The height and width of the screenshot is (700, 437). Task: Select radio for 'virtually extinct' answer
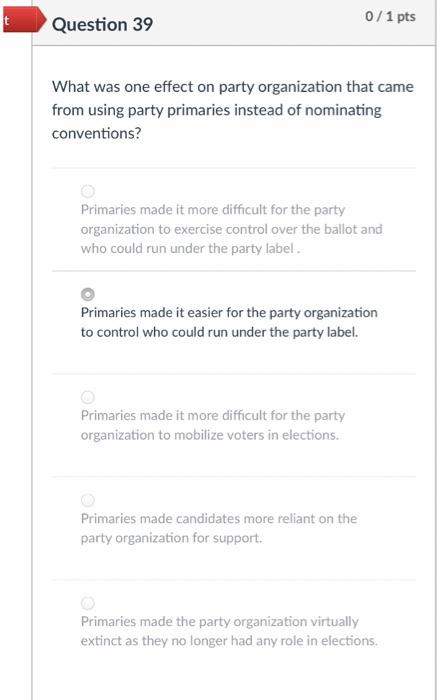click(88, 603)
